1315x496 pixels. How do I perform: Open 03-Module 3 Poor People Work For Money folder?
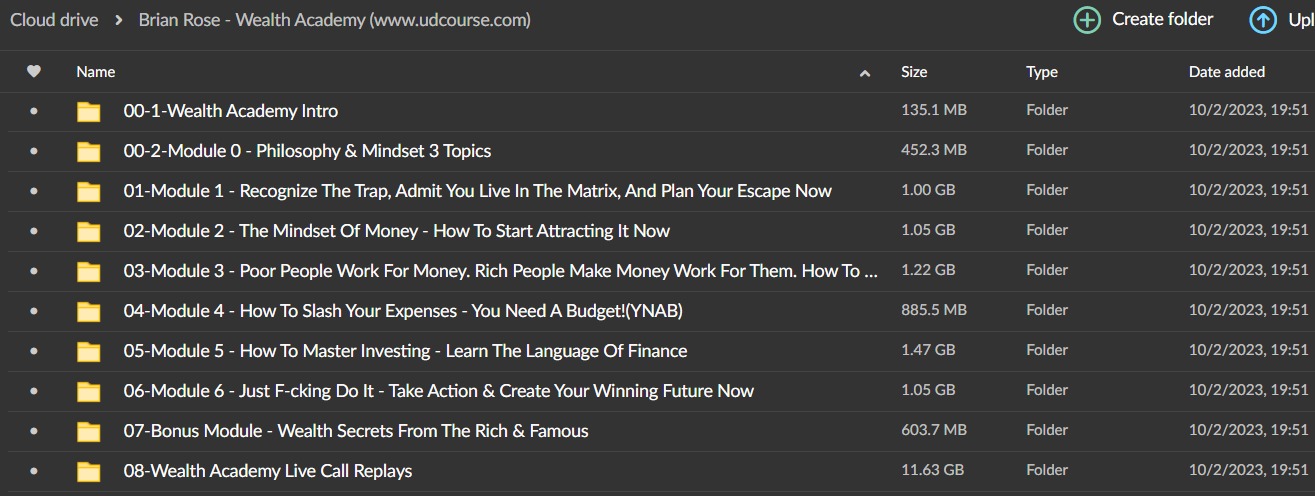(x=501, y=271)
